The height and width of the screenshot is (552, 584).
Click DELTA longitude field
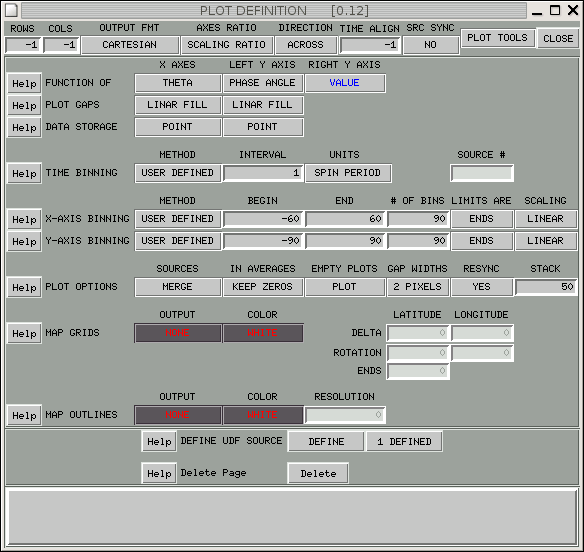click(x=482, y=333)
